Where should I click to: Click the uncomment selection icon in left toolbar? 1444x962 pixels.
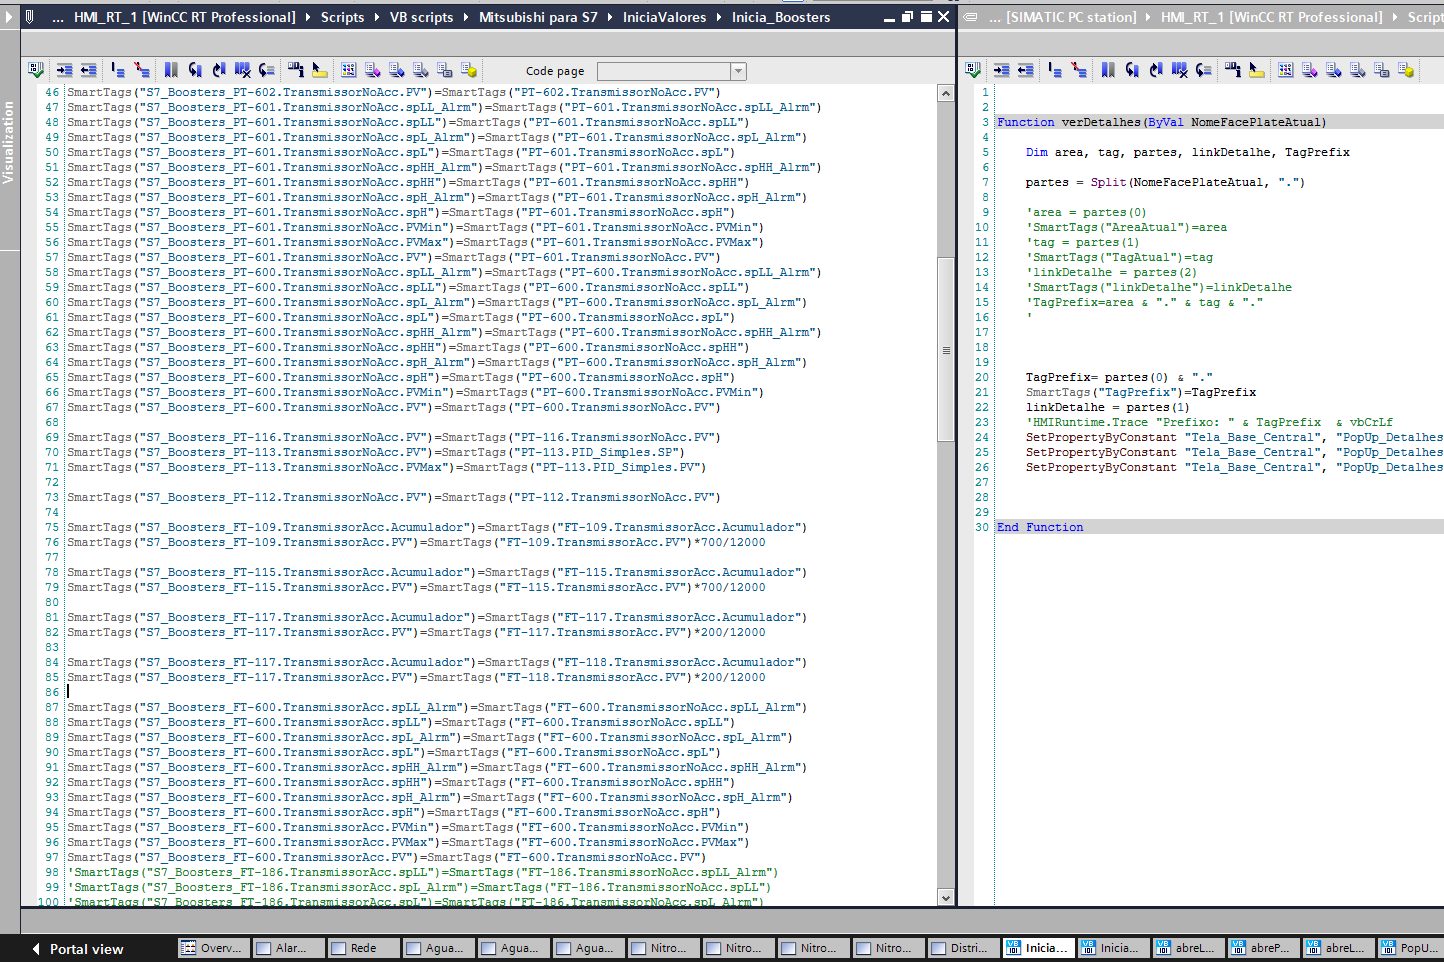point(142,70)
